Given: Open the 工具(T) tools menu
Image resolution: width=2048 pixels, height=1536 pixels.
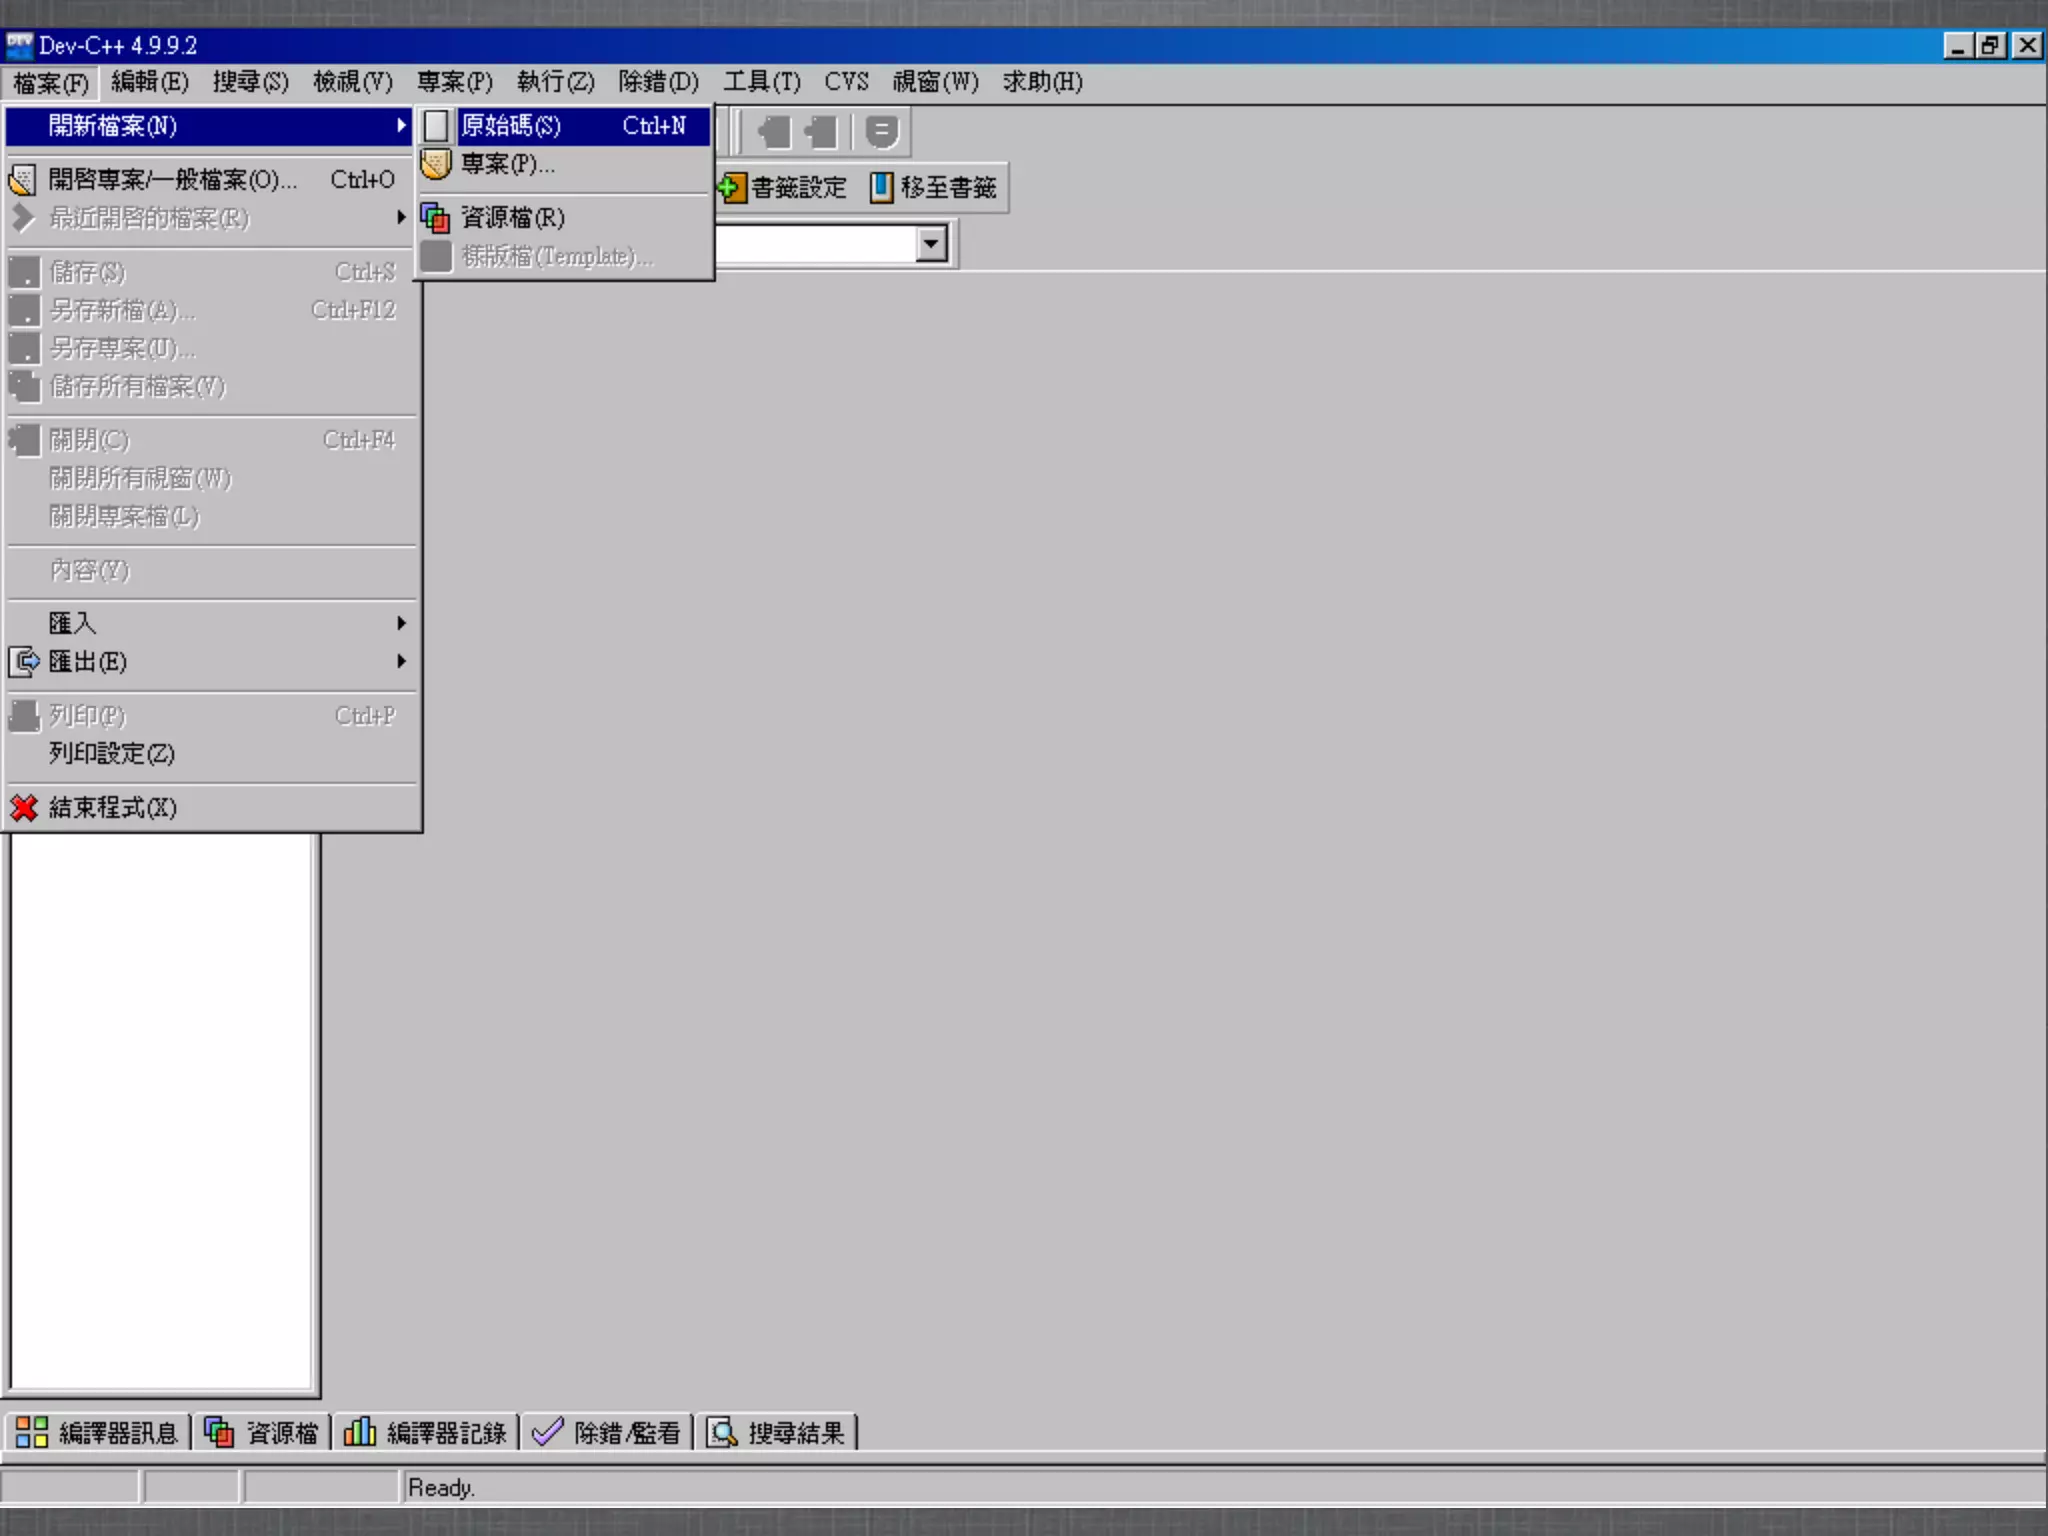Looking at the screenshot, I should point(761,82).
